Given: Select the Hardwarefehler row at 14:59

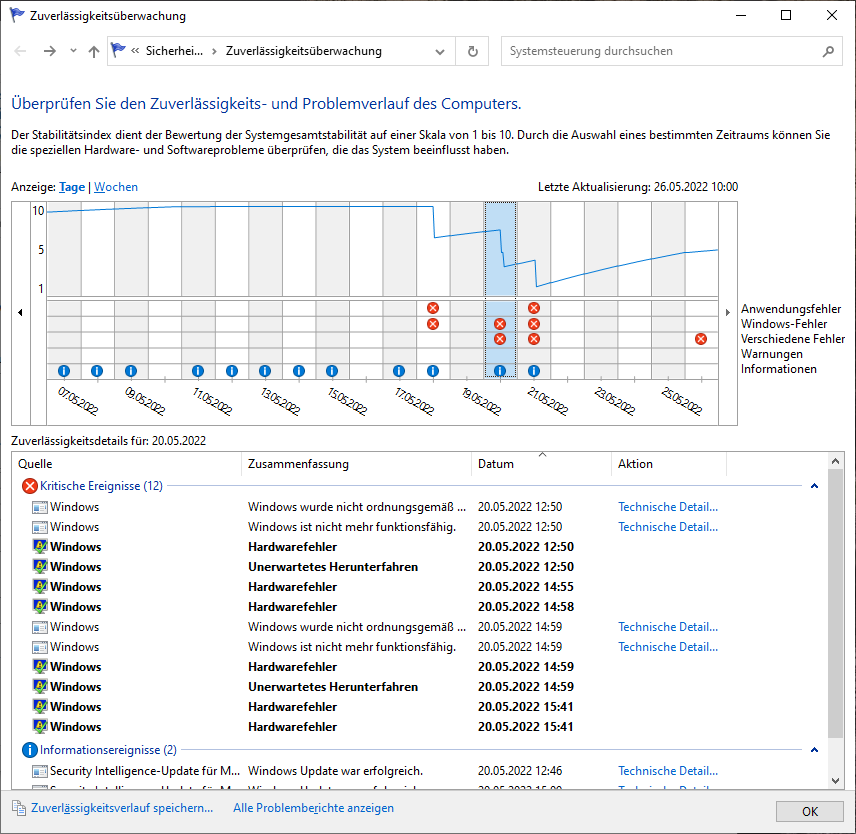Looking at the screenshot, I should coord(419,667).
